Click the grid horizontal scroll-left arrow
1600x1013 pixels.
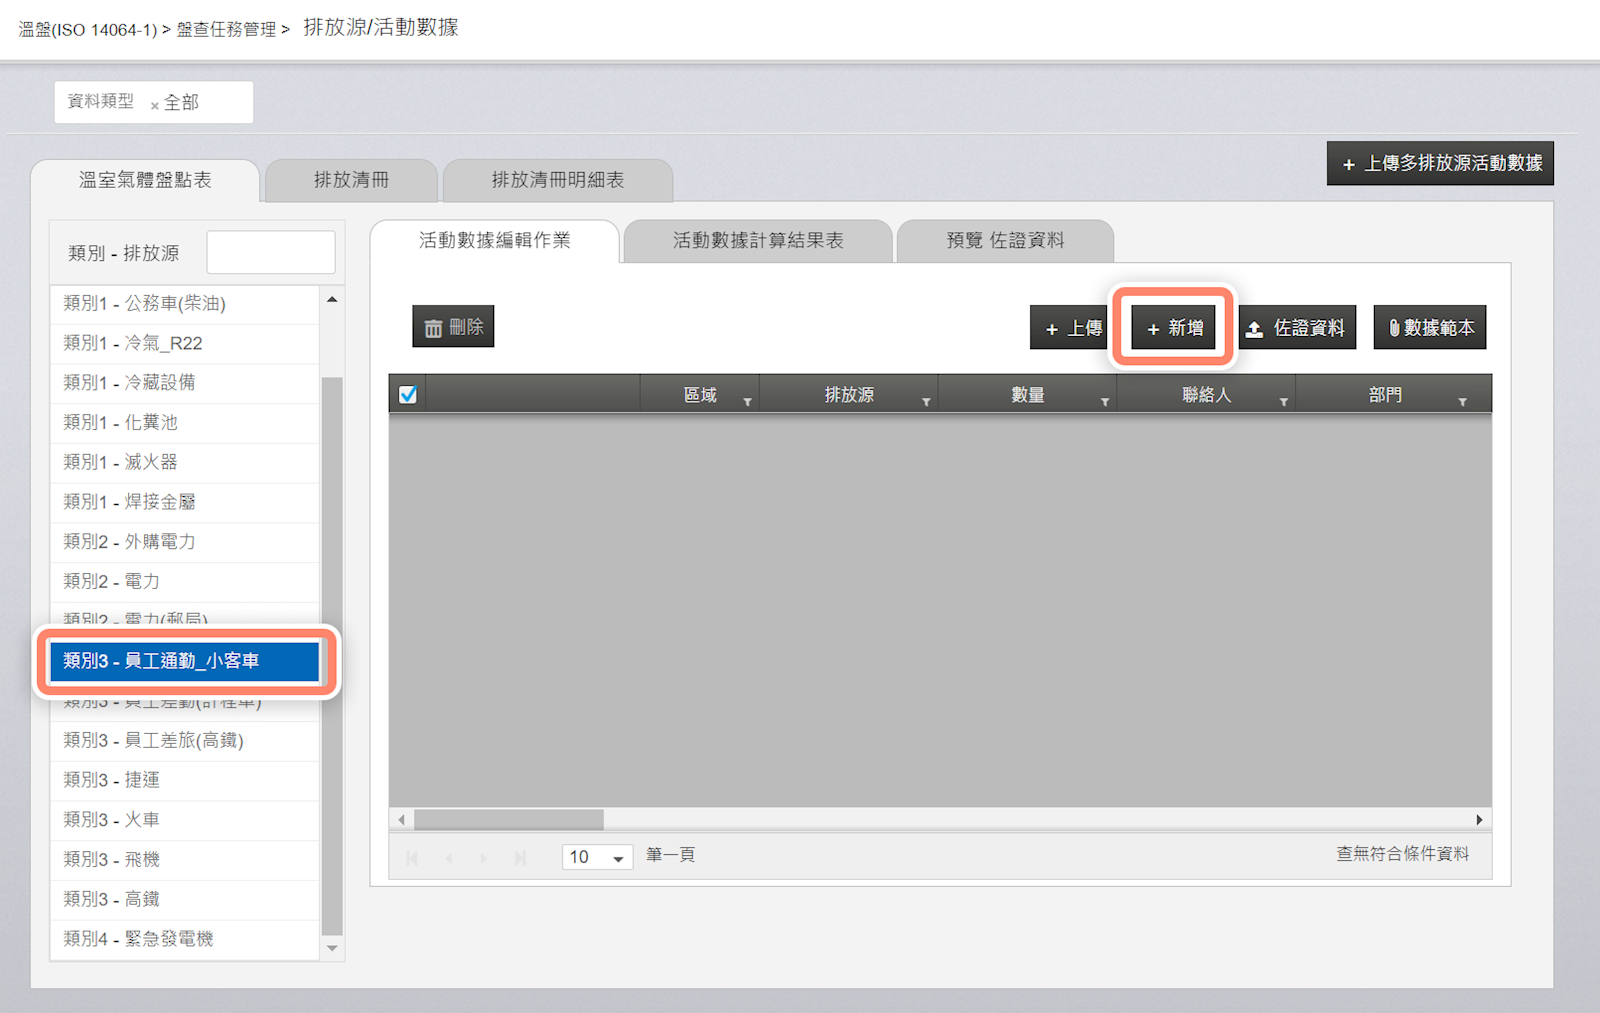[402, 820]
